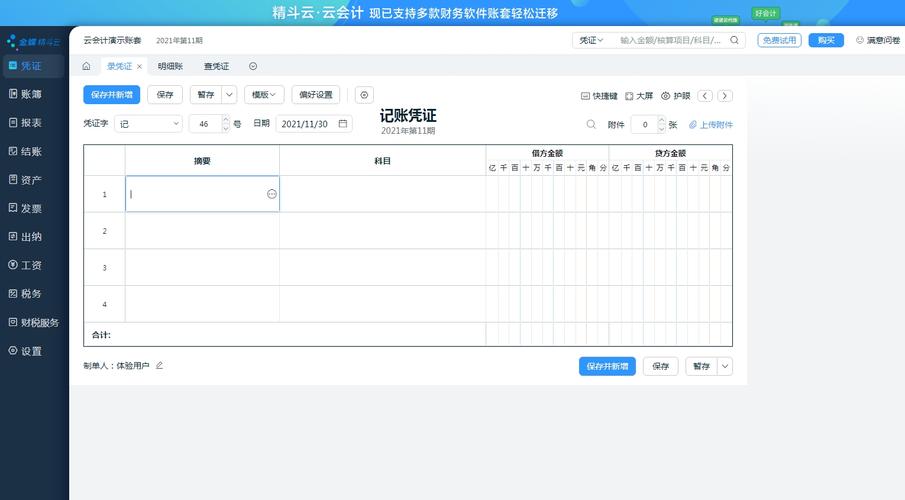Open 快捷键 keyboard shortcuts
This screenshot has width=905, height=500.
[599, 96]
